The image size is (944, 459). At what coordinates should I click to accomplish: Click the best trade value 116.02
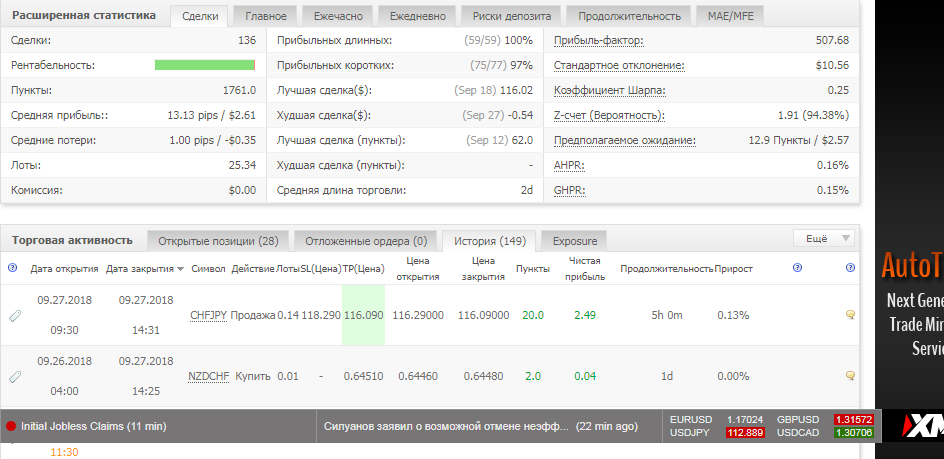pos(516,90)
